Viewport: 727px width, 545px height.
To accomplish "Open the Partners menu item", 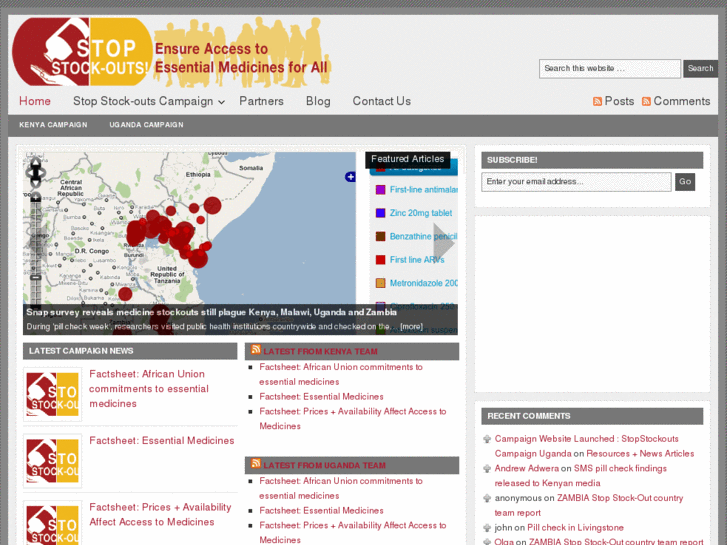I will coord(261,101).
